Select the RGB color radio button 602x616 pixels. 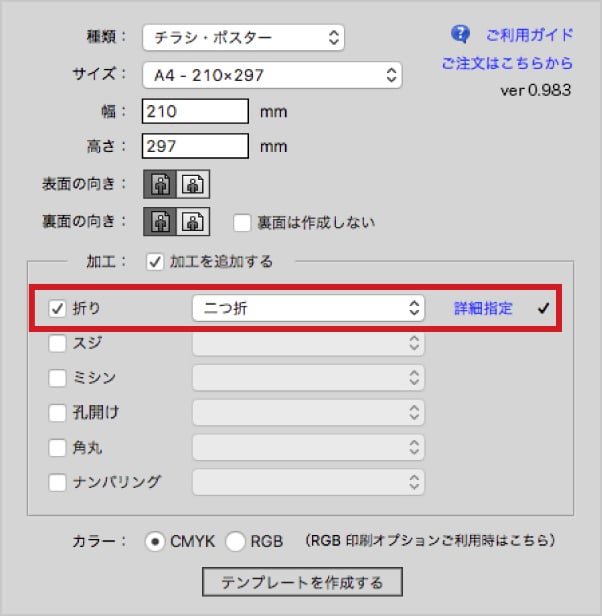point(235,542)
